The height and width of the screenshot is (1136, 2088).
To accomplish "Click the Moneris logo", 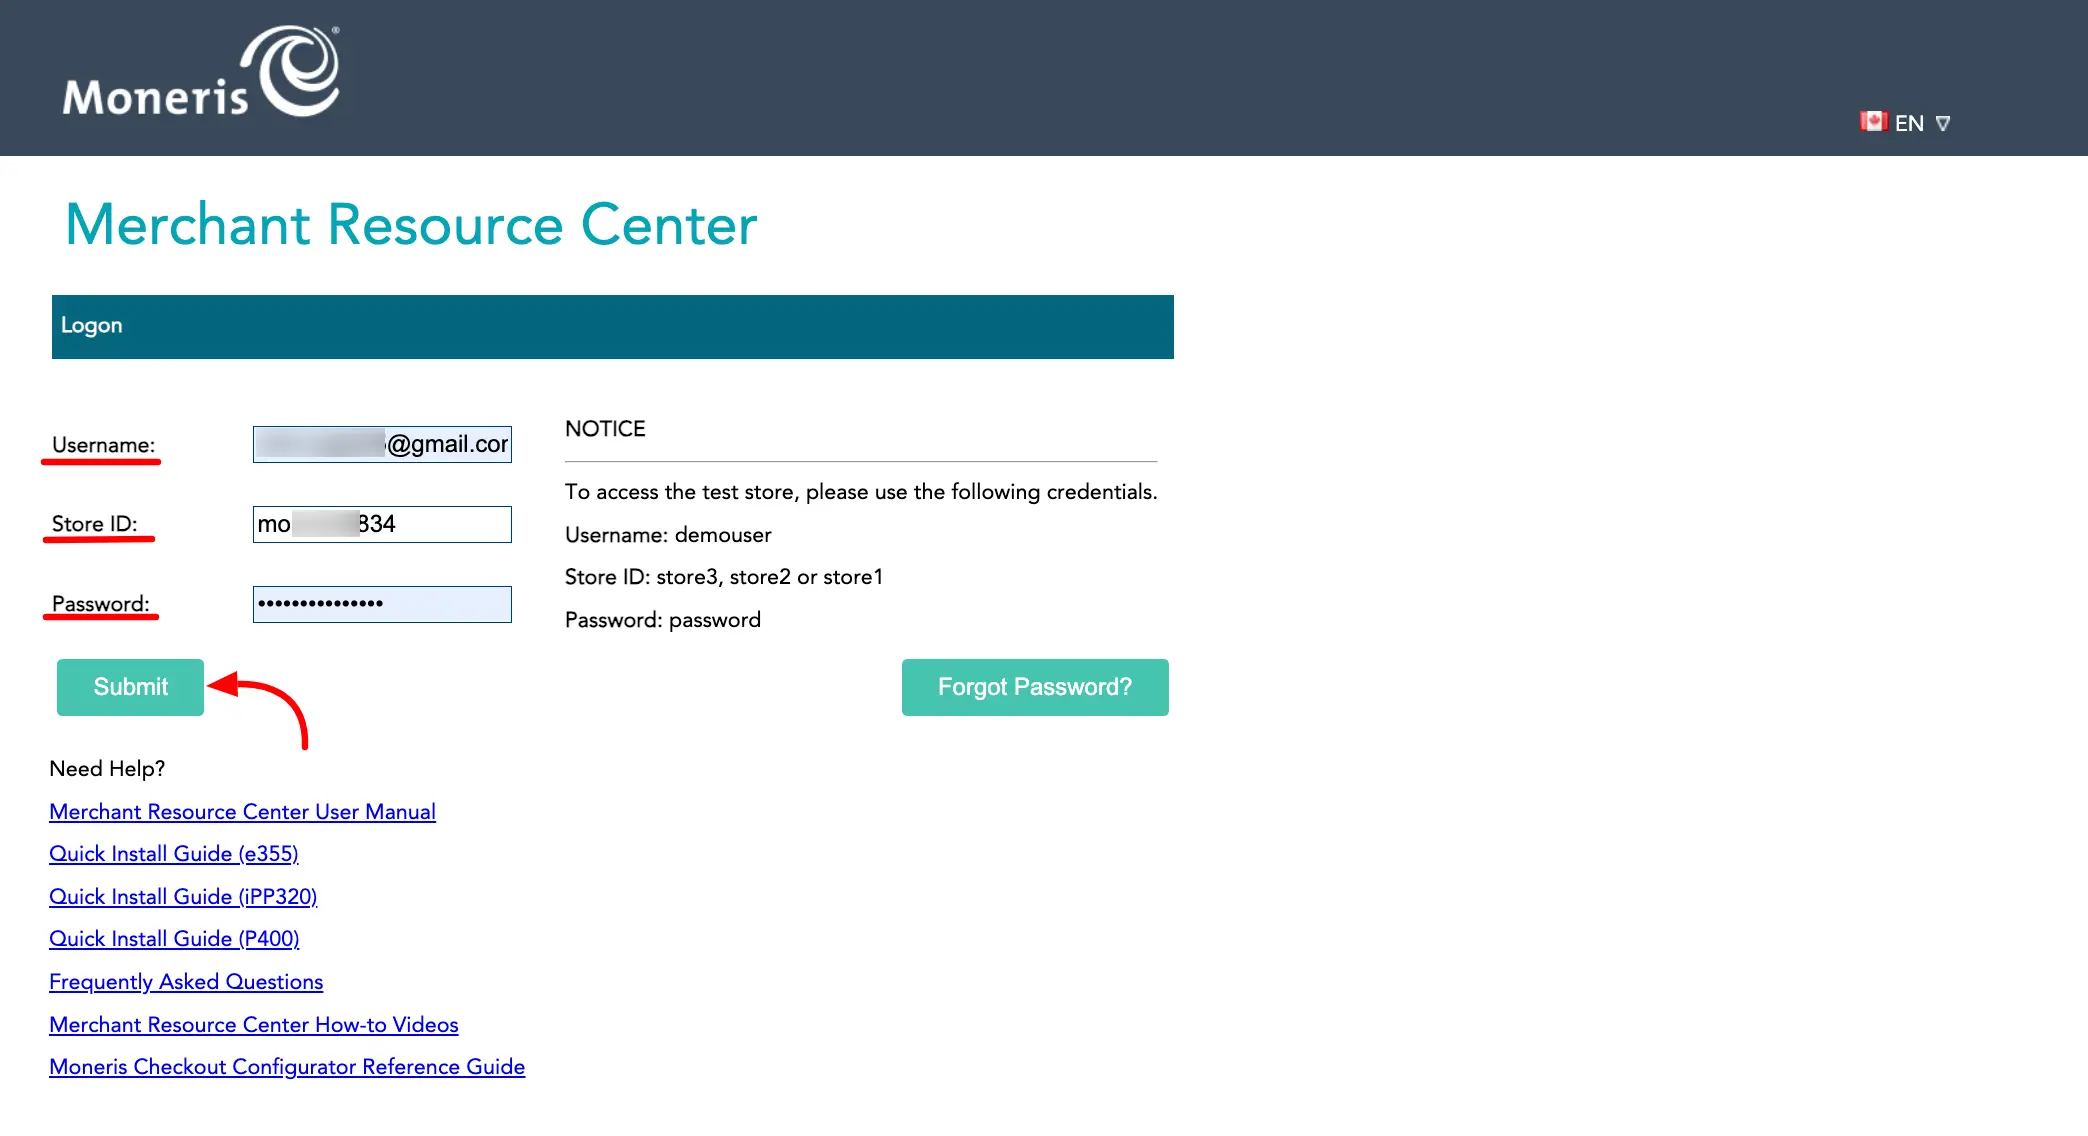I will coord(199,72).
